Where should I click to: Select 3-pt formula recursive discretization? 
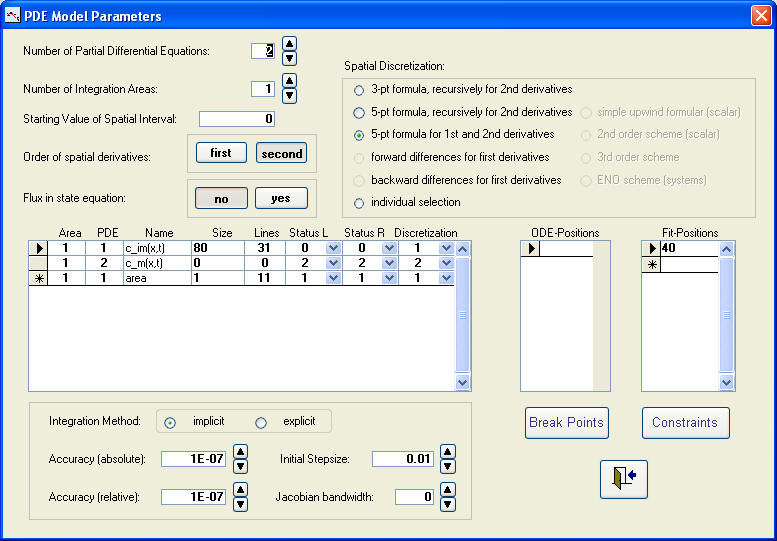point(359,90)
